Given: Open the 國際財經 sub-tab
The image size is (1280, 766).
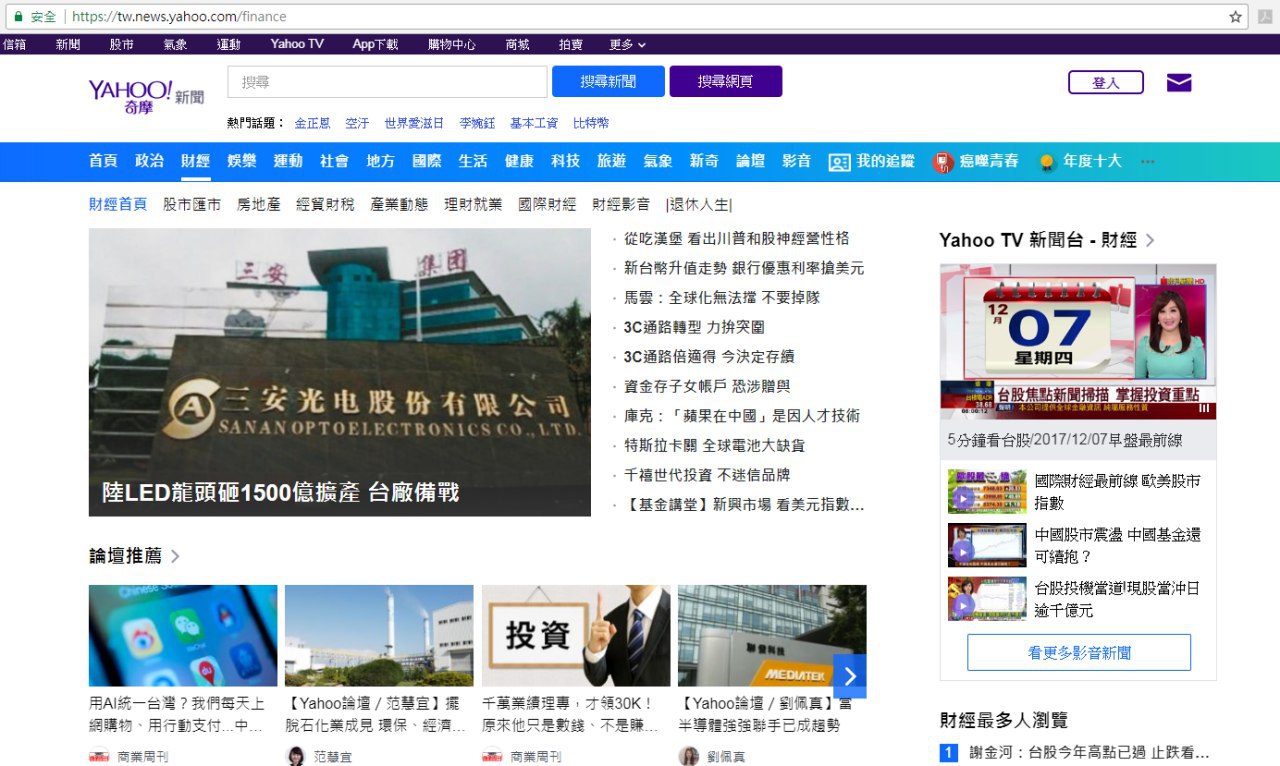Looking at the screenshot, I should 547,204.
